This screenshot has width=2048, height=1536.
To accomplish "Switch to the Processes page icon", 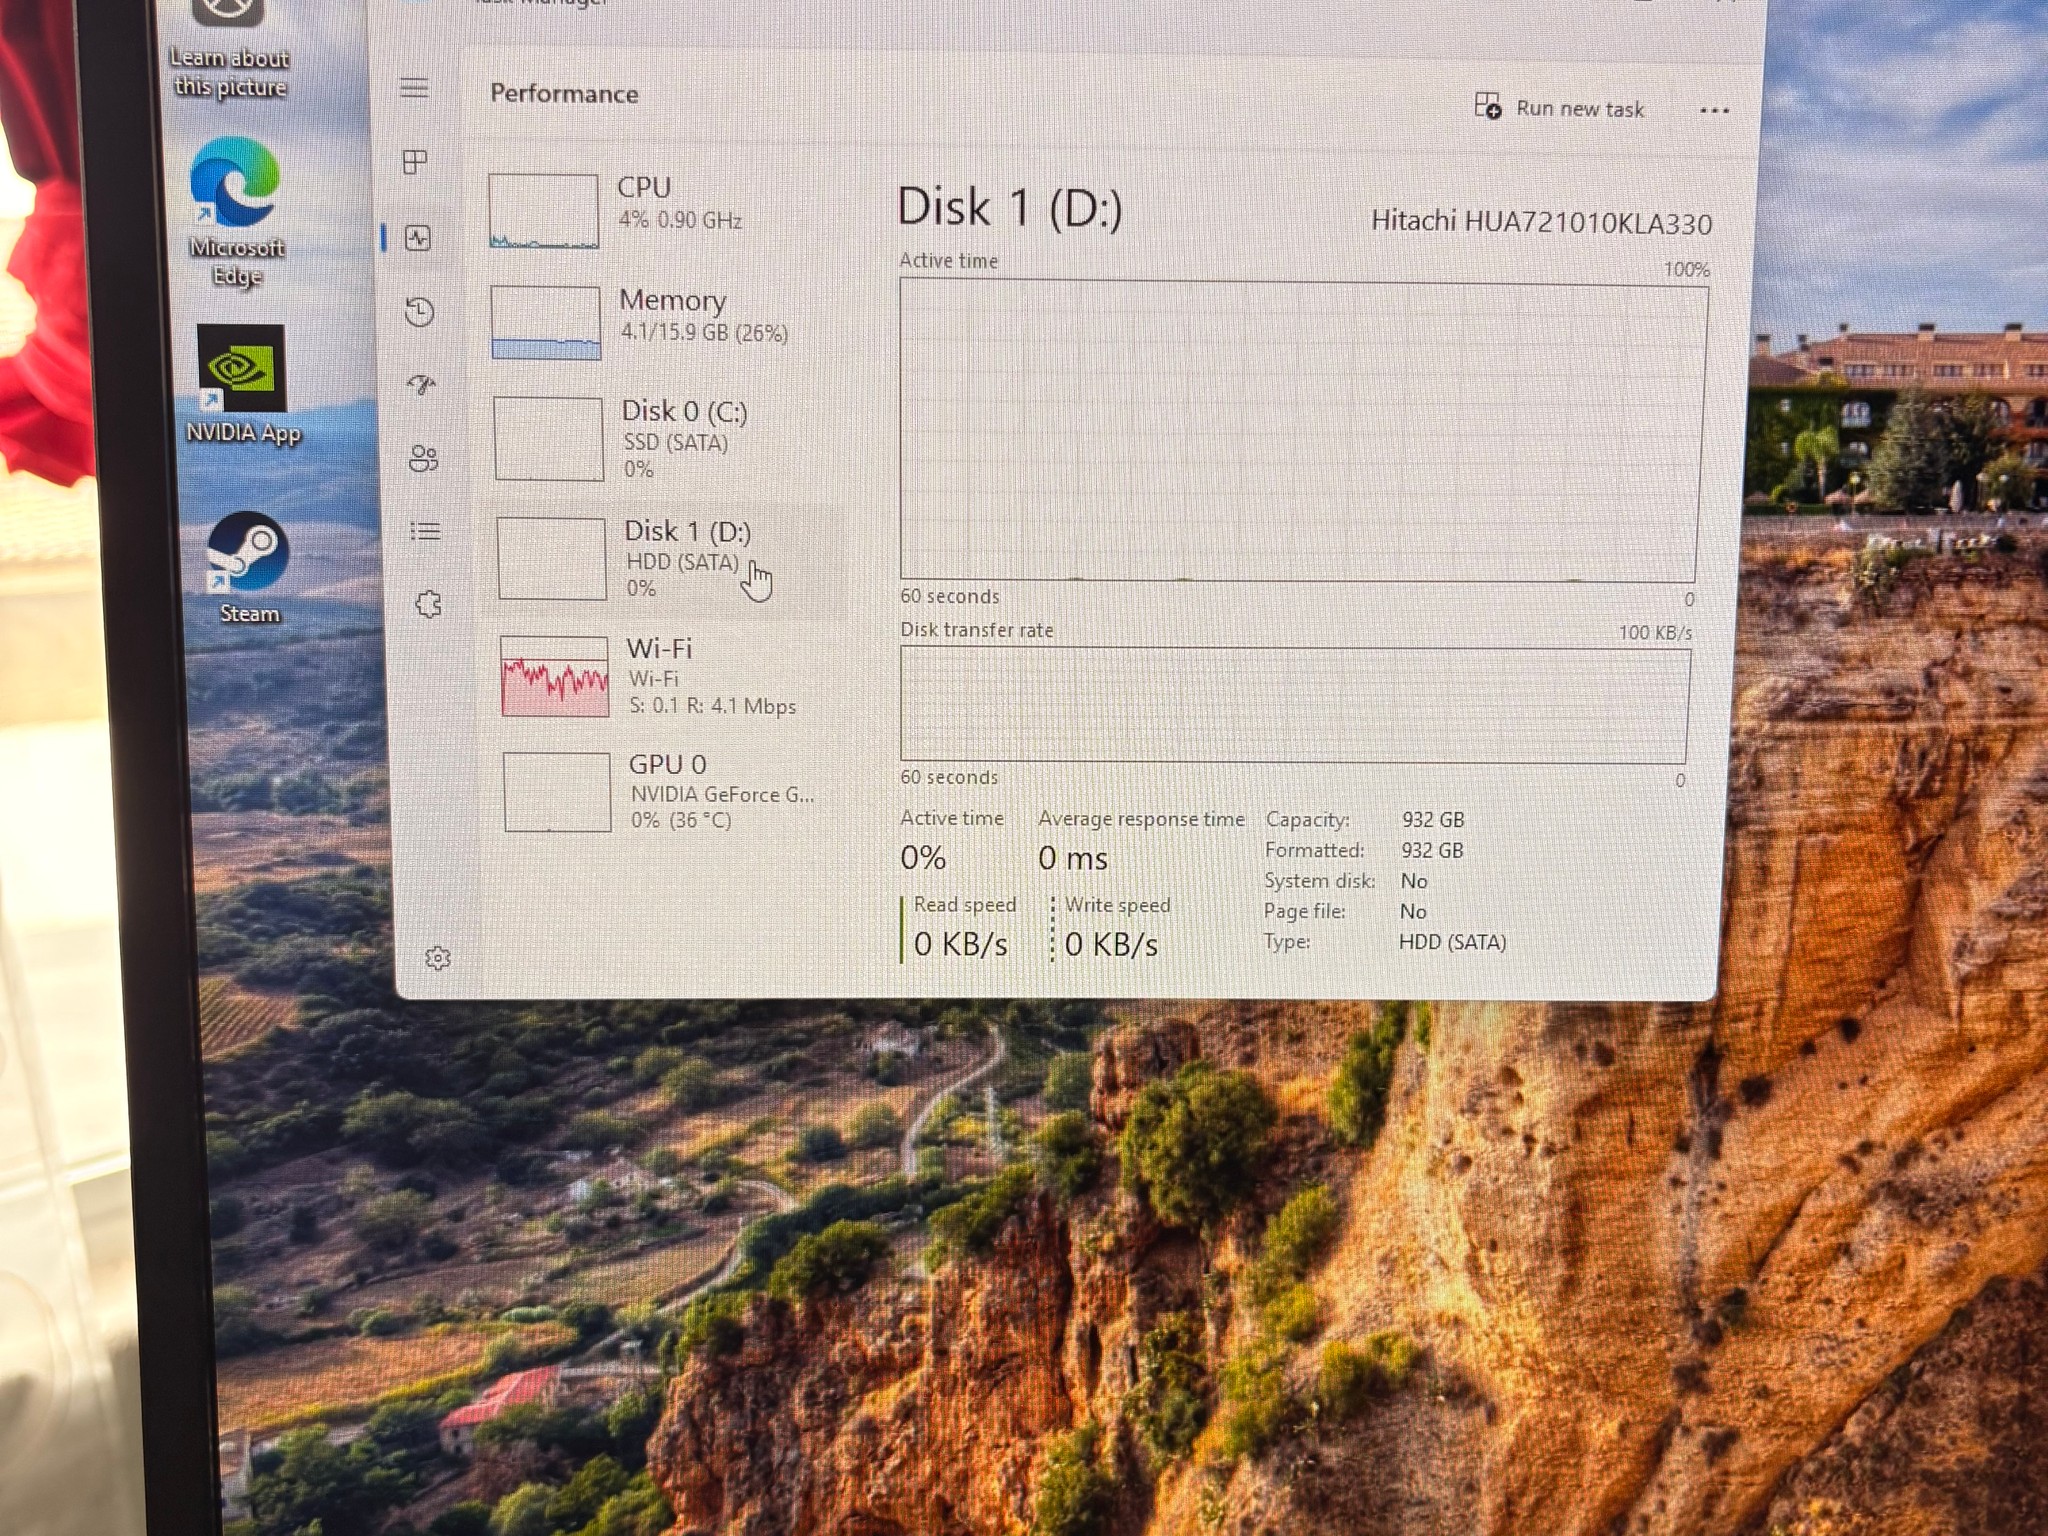I will [415, 162].
